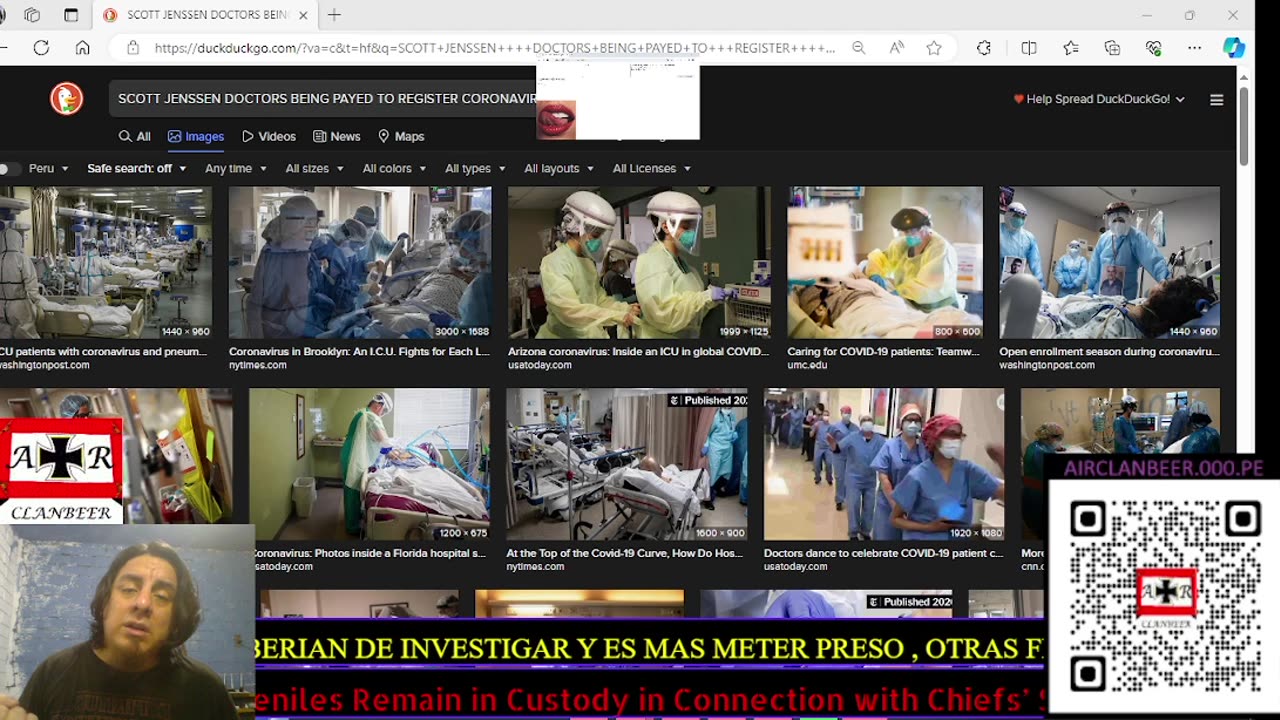This screenshot has width=1280, height=720.
Task: Open Safe search: off dropdown
Action: click(137, 168)
